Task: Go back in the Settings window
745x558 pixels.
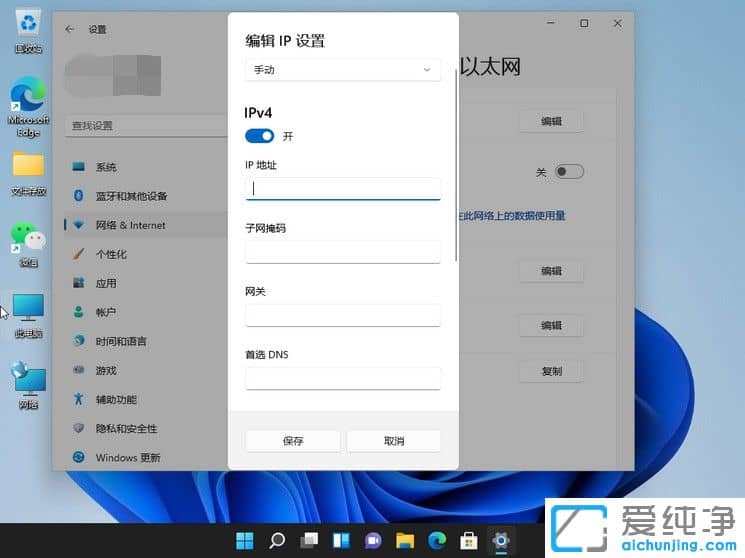Action: click(70, 29)
